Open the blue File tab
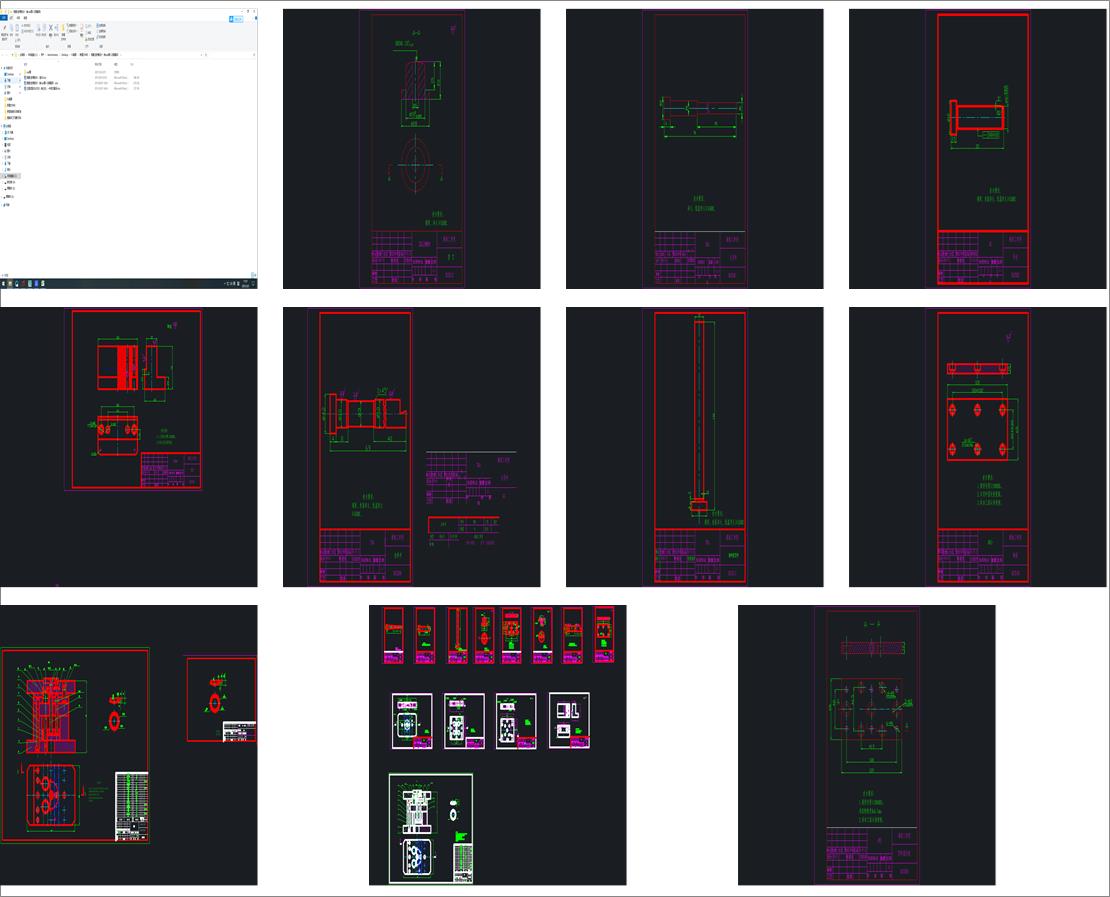This screenshot has width=1110, height=897. point(4,16)
